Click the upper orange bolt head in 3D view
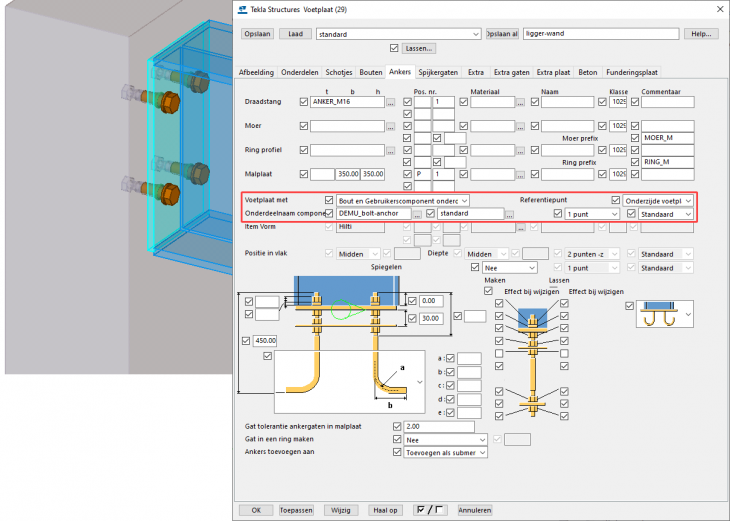730x521 pixels. click(170, 103)
